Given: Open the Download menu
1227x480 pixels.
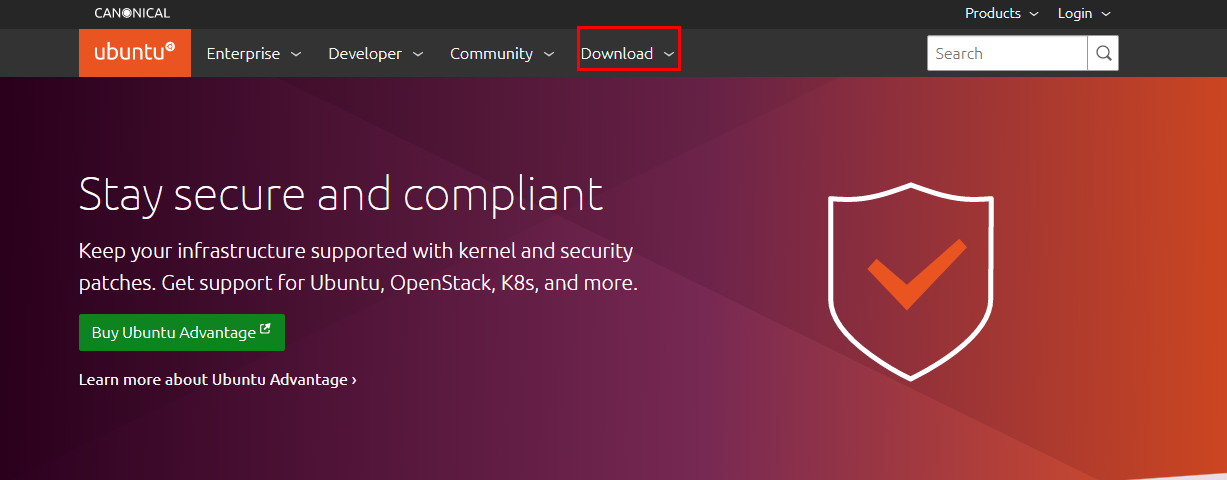Looking at the screenshot, I should pos(629,54).
